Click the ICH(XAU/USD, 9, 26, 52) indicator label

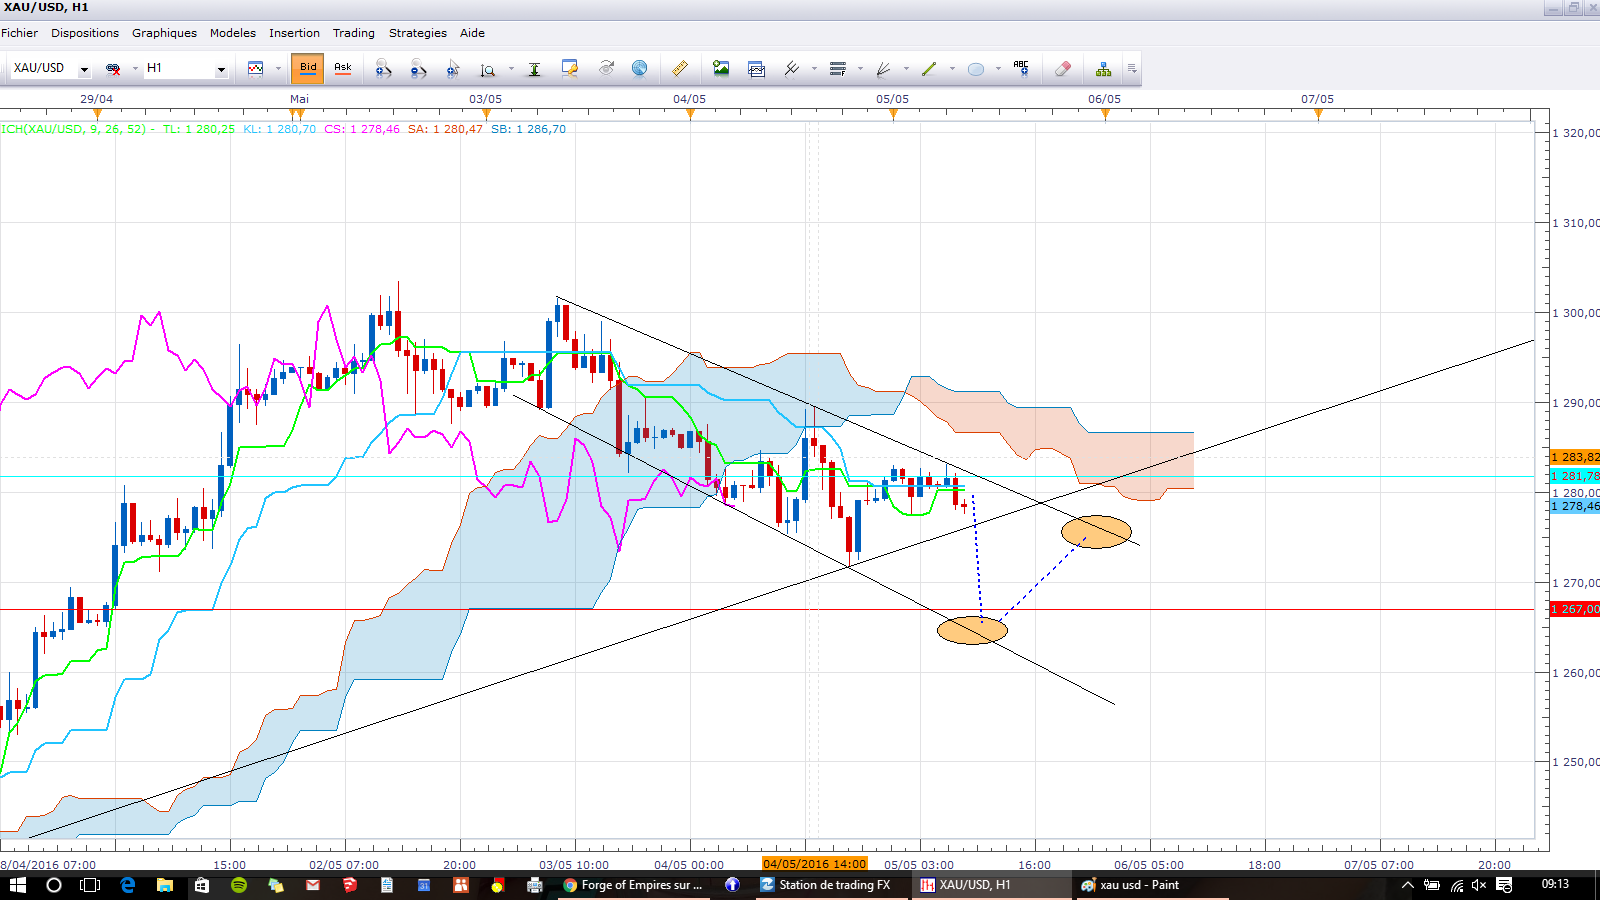(75, 129)
